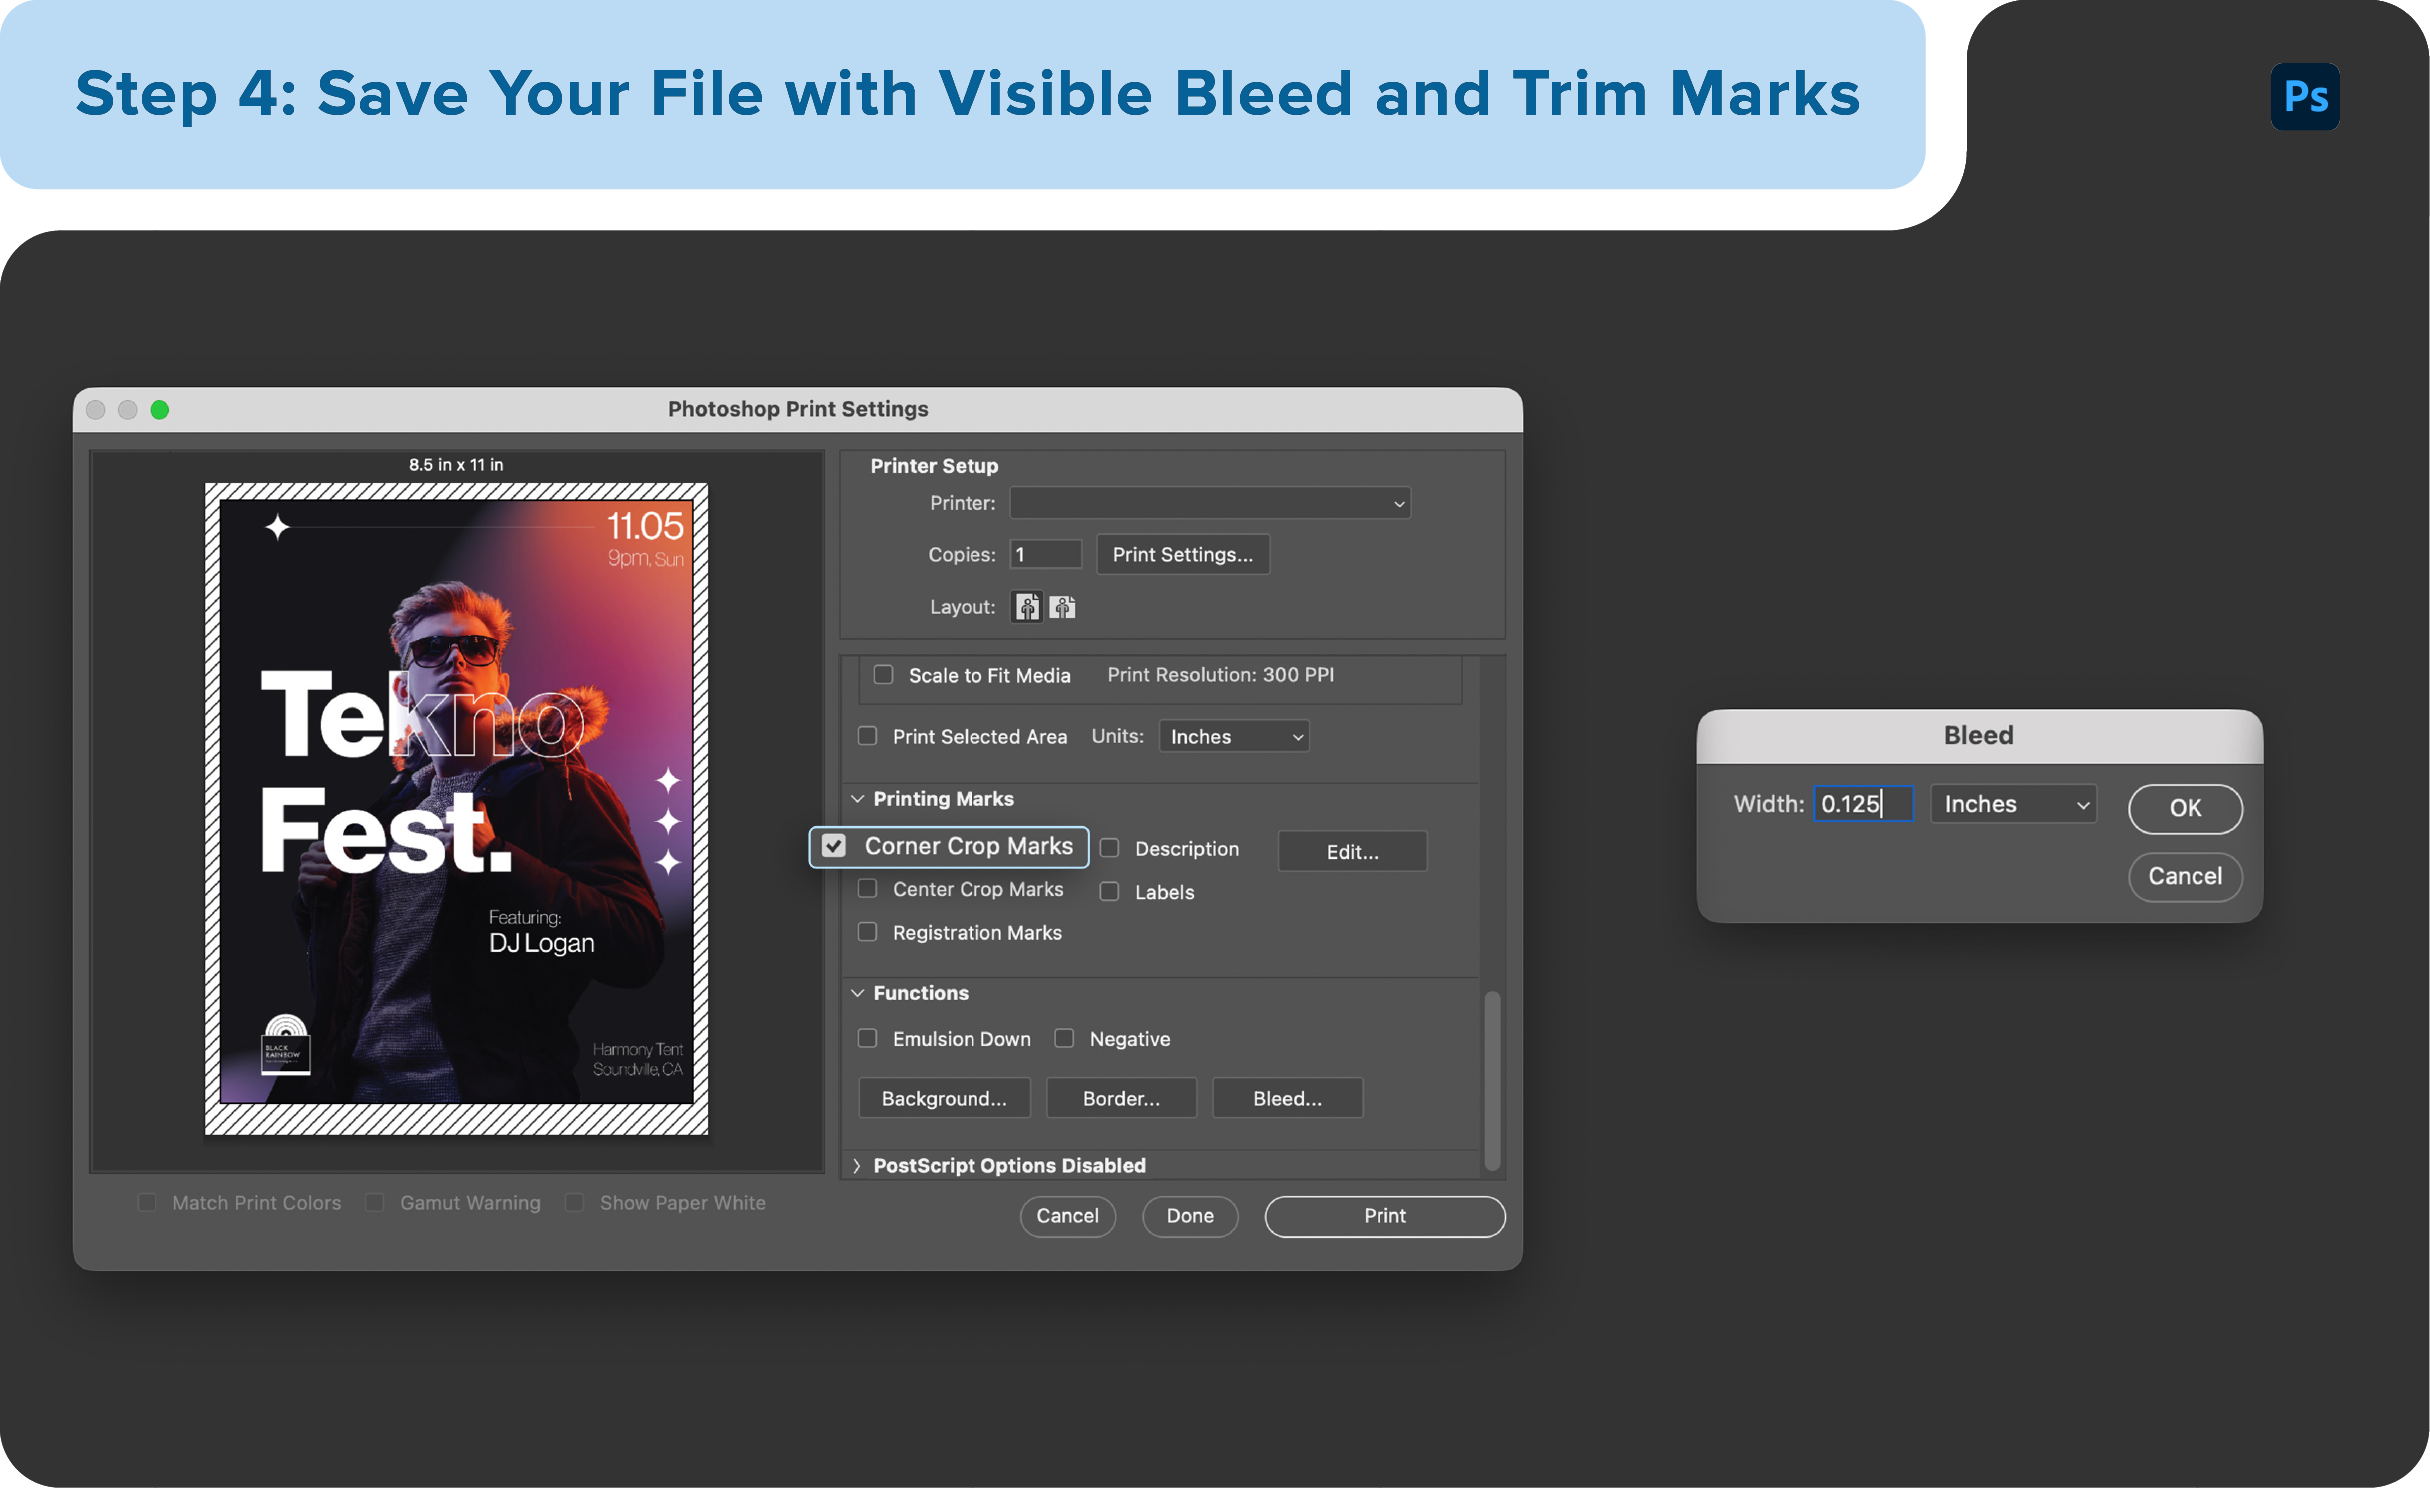The image size is (2430, 1488).
Task: Enable the Labels printing mark
Action: click(1109, 891)
